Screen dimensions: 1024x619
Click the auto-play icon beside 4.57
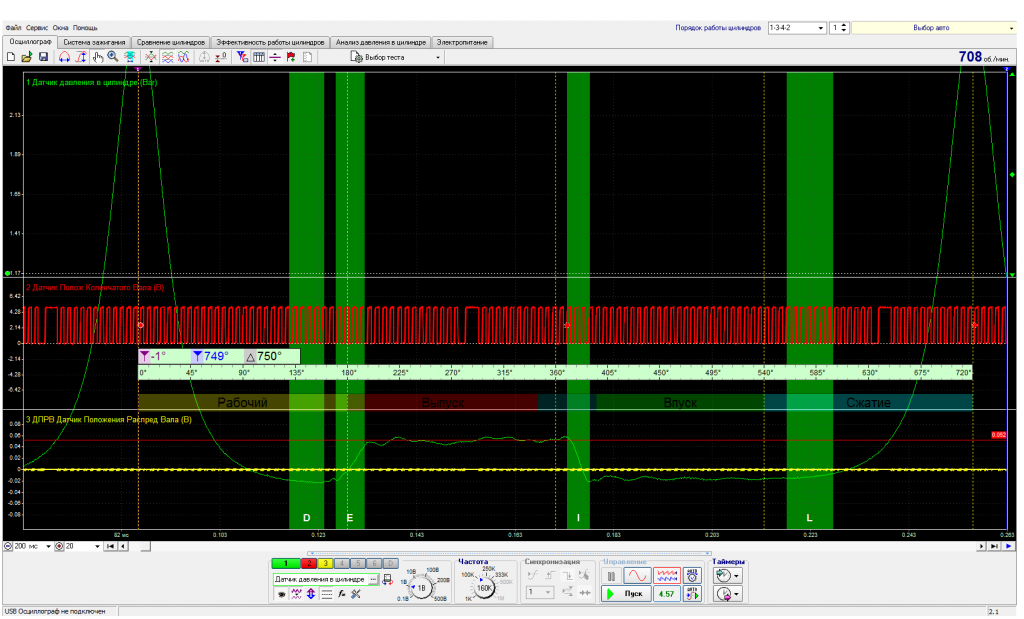692,594
